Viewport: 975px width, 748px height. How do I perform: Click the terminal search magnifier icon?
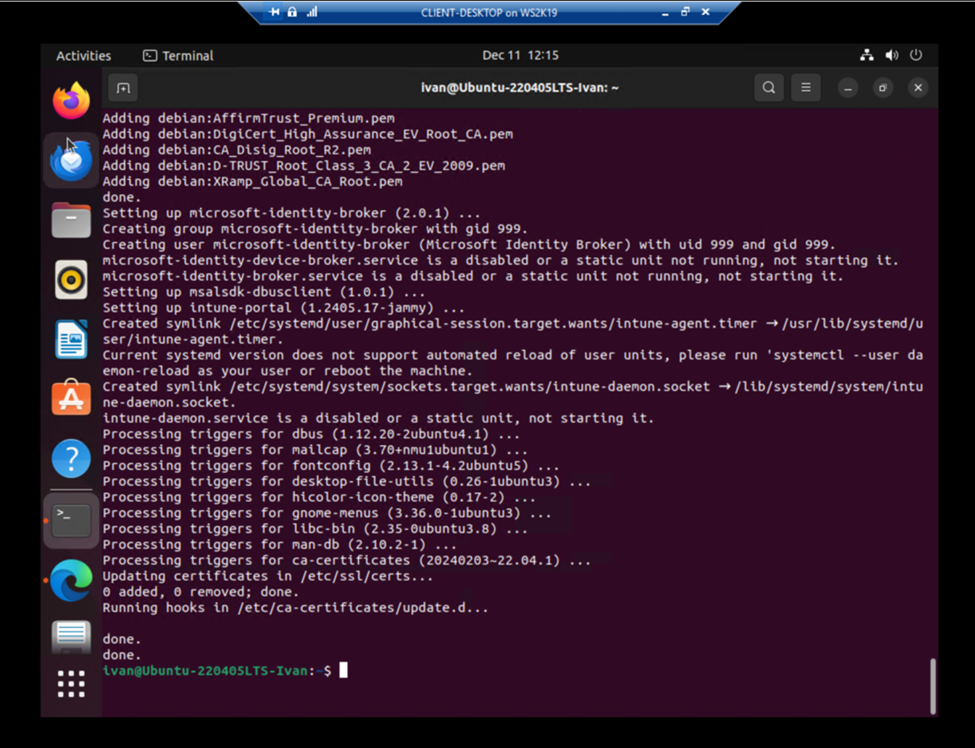click(768, 88)
